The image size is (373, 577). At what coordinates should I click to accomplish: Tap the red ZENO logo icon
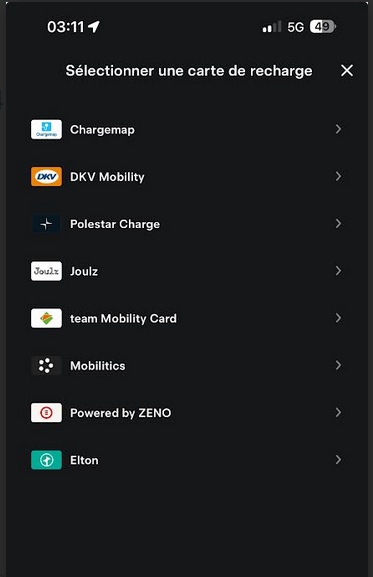46,413
